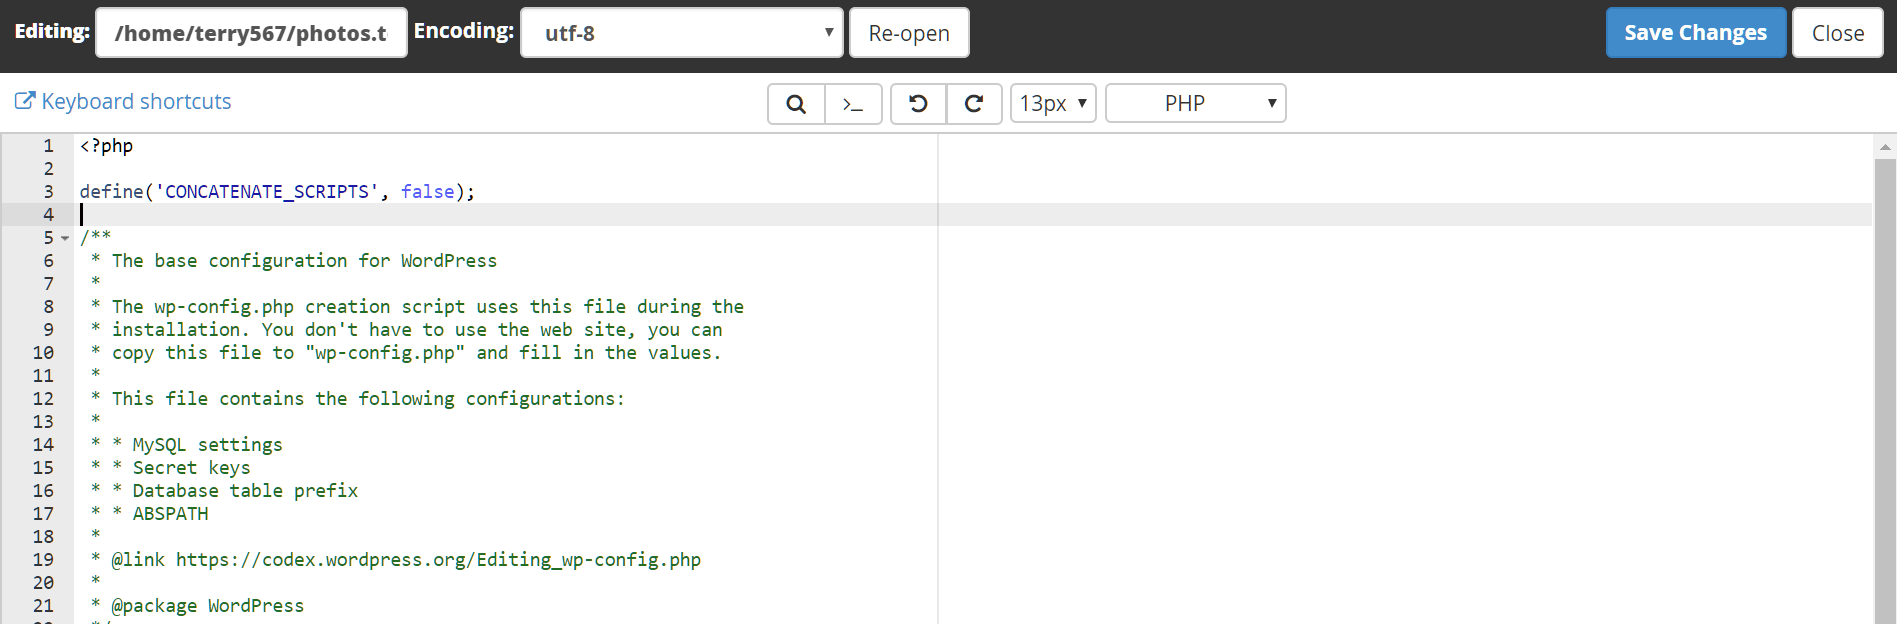
Task: Click the 'Secret keys' comment line
Action: (191, 468)
